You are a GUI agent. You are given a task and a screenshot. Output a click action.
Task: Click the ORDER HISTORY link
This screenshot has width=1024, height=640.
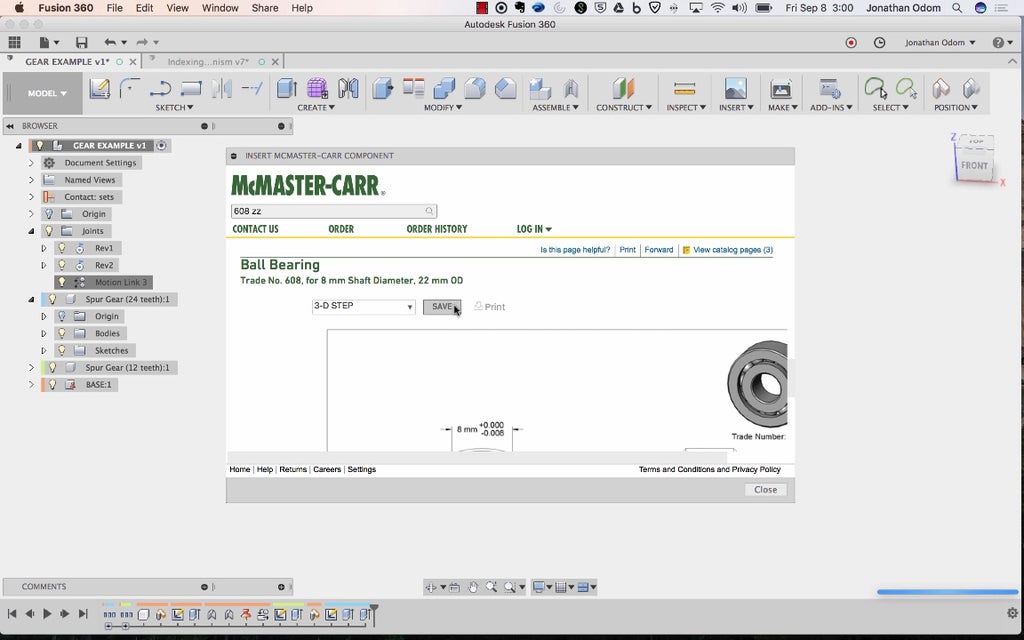click(437, 229)
